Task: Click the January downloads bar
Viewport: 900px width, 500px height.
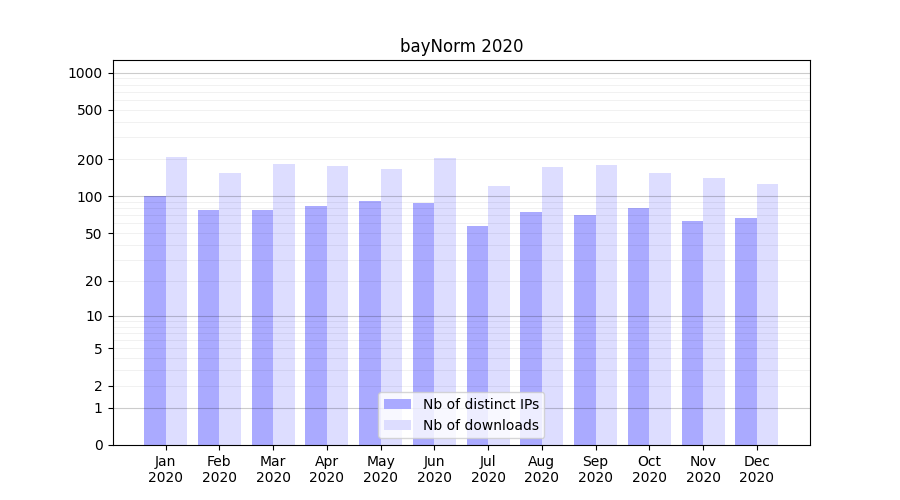Action: coord(176,300)
